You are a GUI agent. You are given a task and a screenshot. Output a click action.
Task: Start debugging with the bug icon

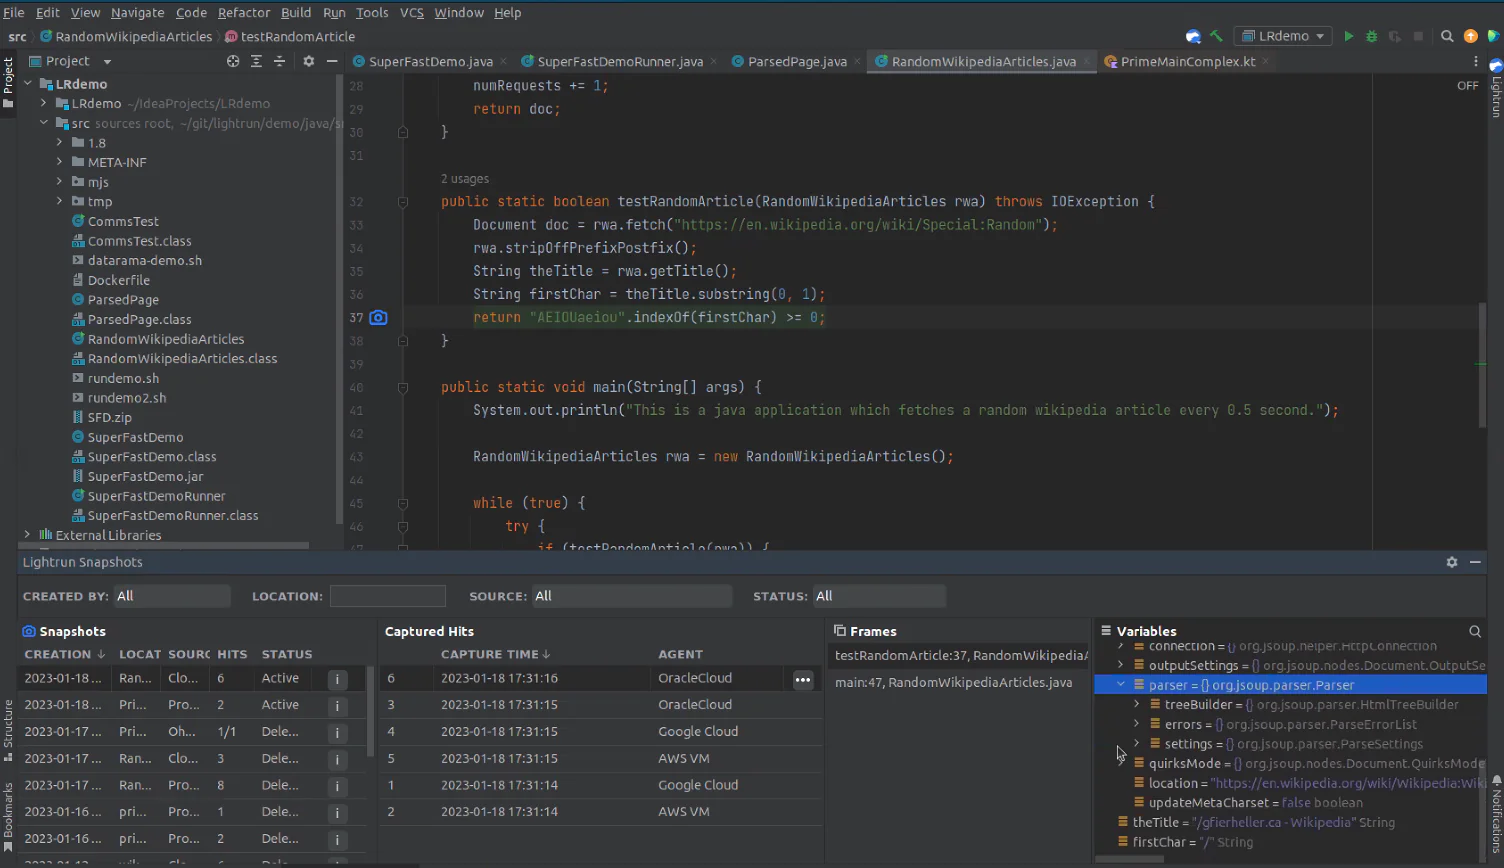coord(1371,36)
